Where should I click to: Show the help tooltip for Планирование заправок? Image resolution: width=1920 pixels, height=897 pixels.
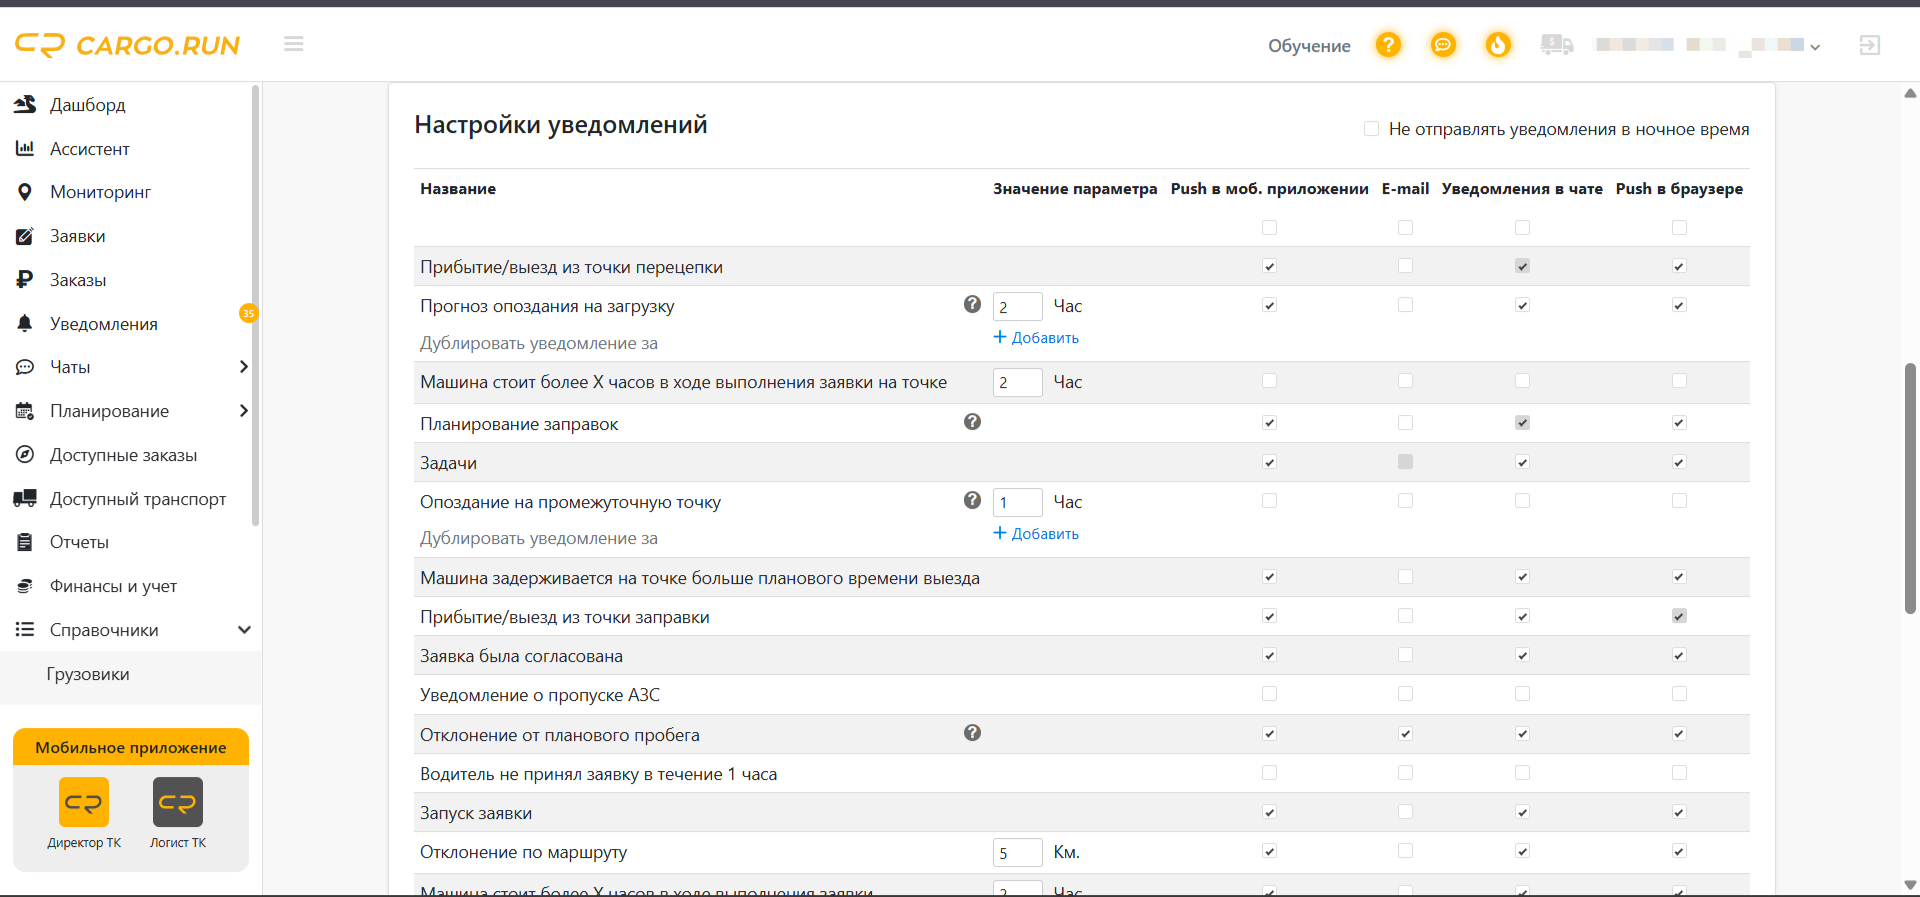click(x=972, y=422)
